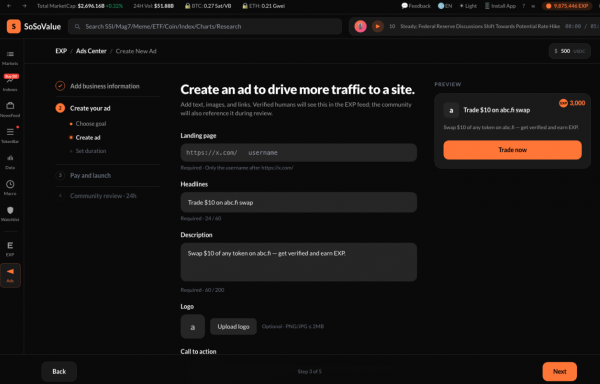Click the Next button
The image size is (600, 384).
tap(559, 371)
